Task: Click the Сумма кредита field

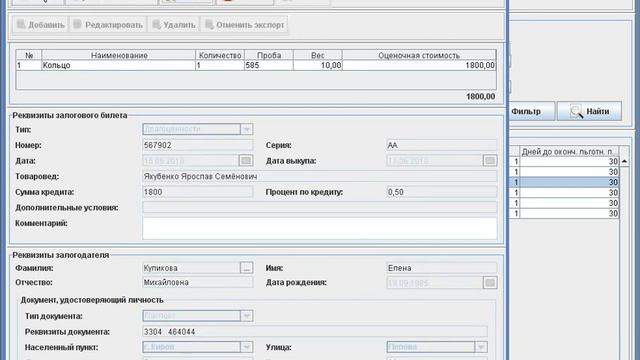Action: tap(198, 192)
